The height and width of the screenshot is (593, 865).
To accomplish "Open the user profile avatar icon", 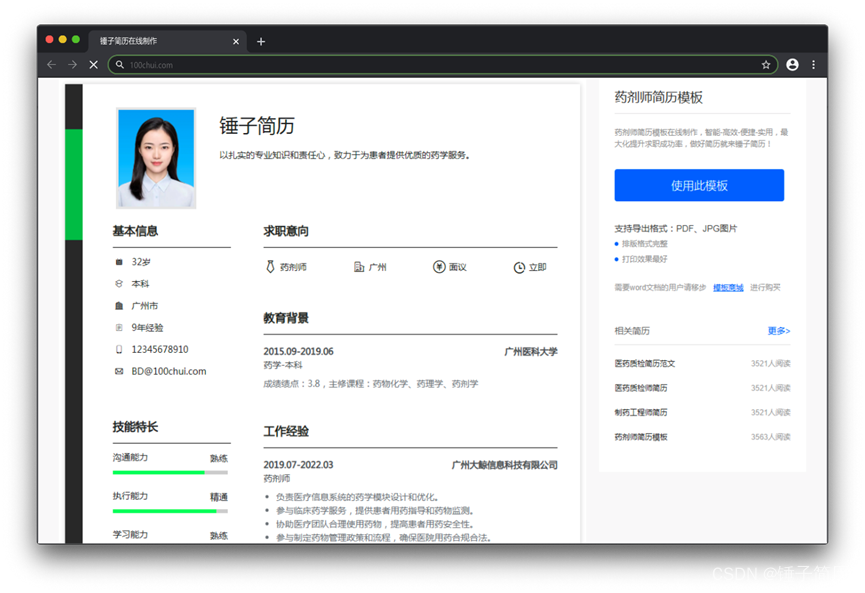I will 792,65.
